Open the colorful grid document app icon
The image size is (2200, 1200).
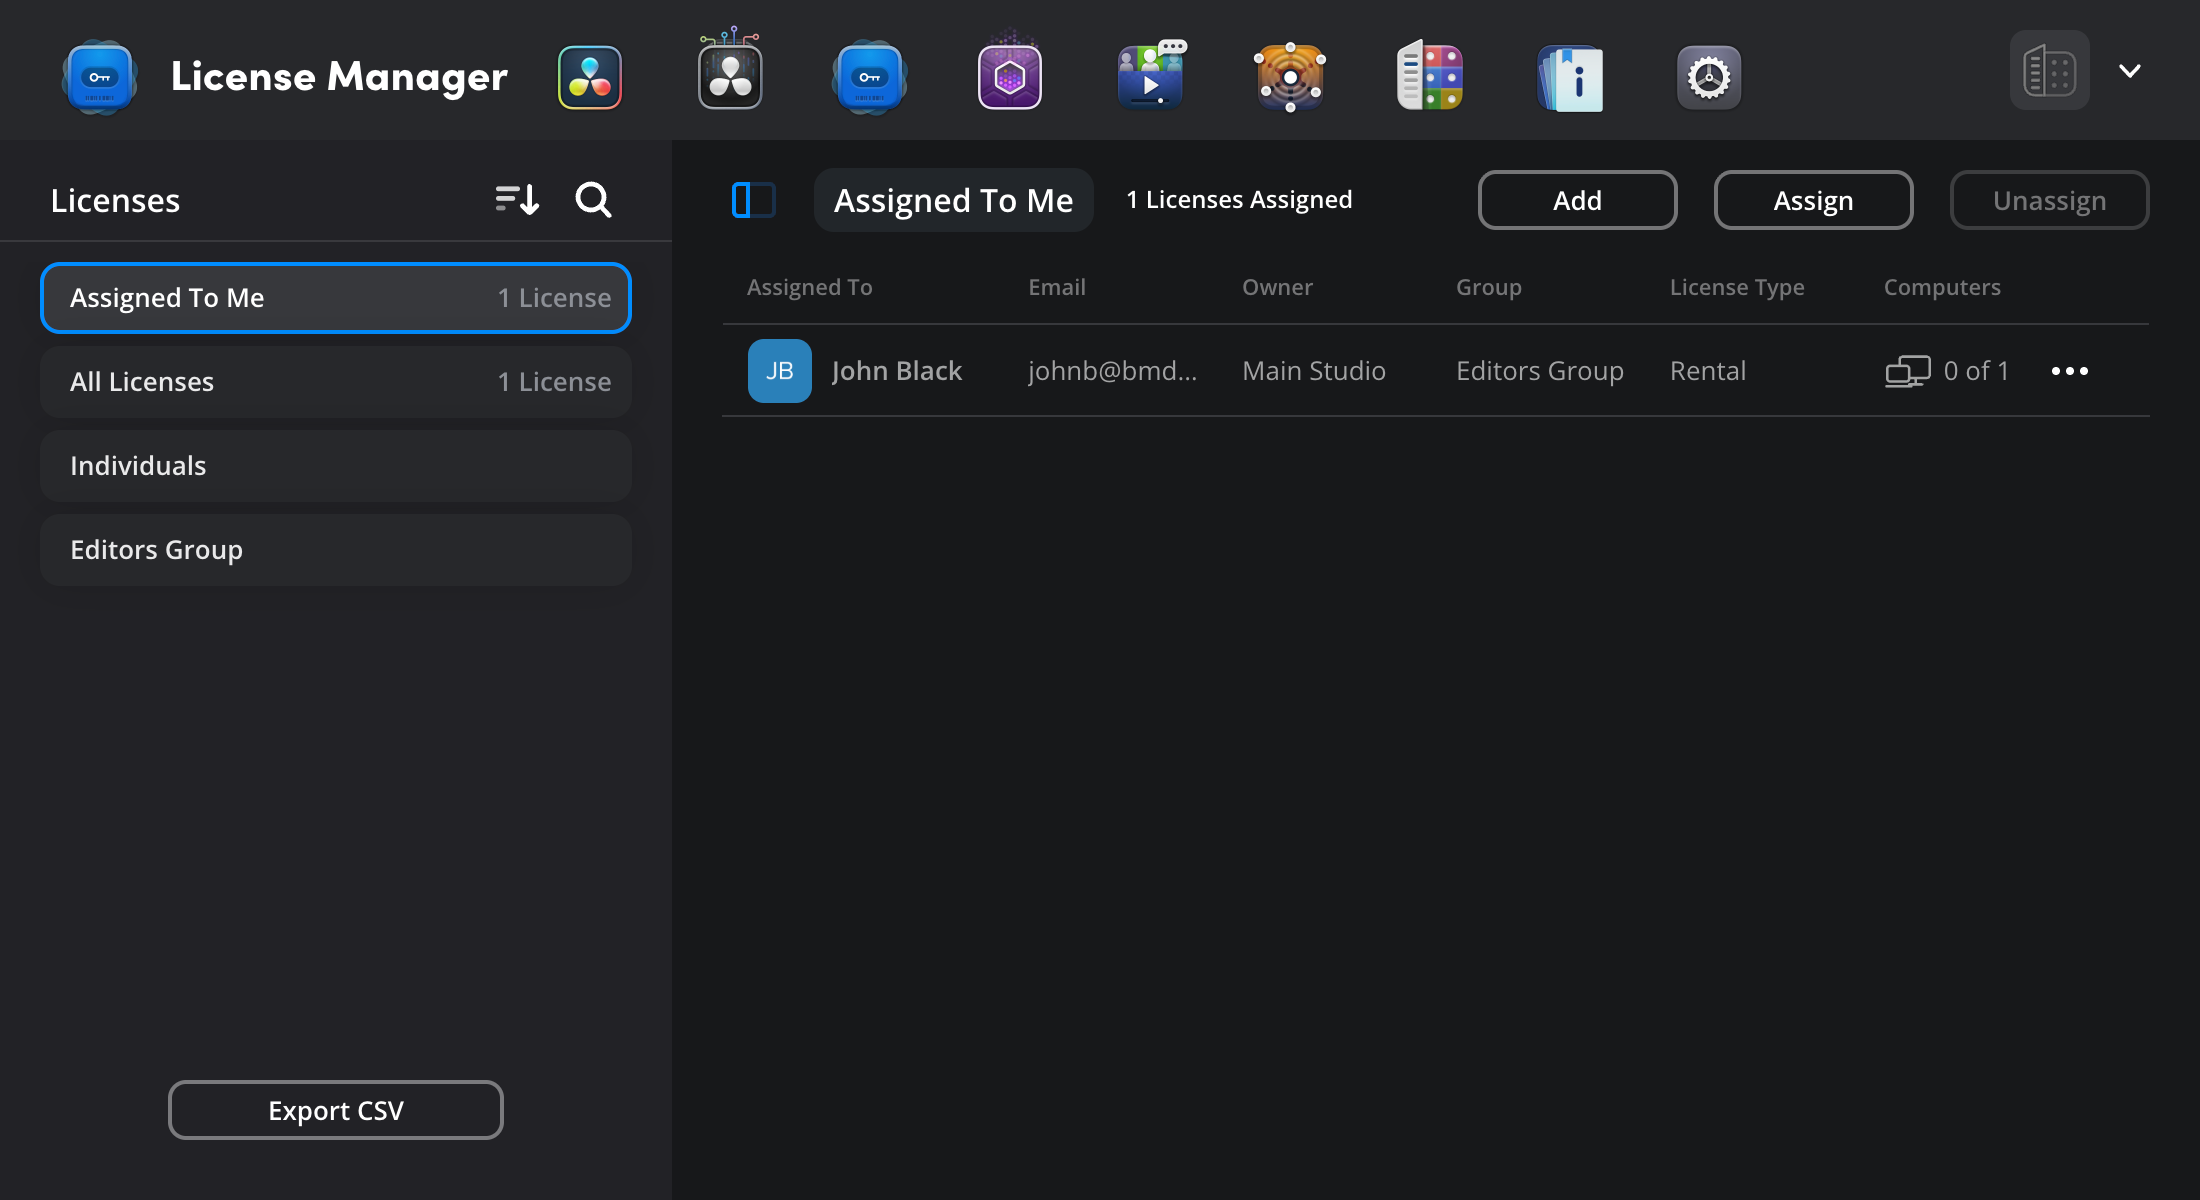[1430, 75]
